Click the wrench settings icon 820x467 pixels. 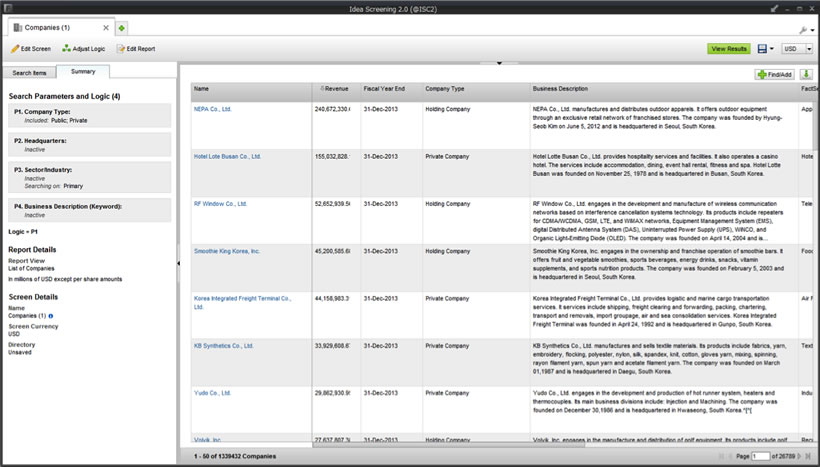(803, 30)
